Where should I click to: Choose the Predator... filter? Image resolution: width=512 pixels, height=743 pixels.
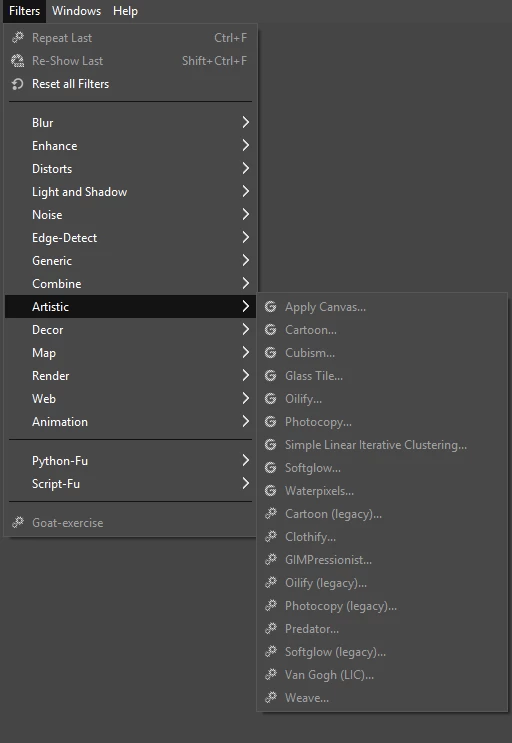coord(382,628)
